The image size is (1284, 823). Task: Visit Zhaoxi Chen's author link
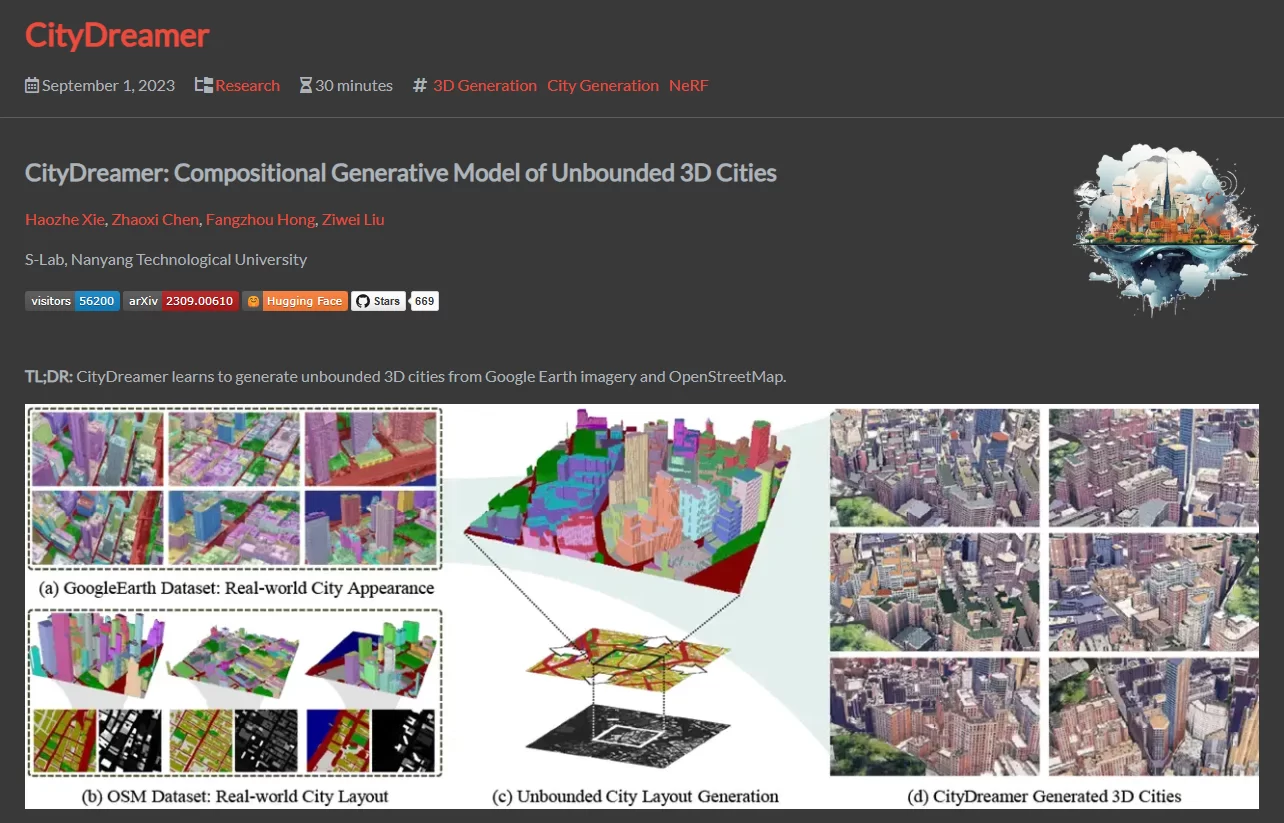[x=155, y=219]
